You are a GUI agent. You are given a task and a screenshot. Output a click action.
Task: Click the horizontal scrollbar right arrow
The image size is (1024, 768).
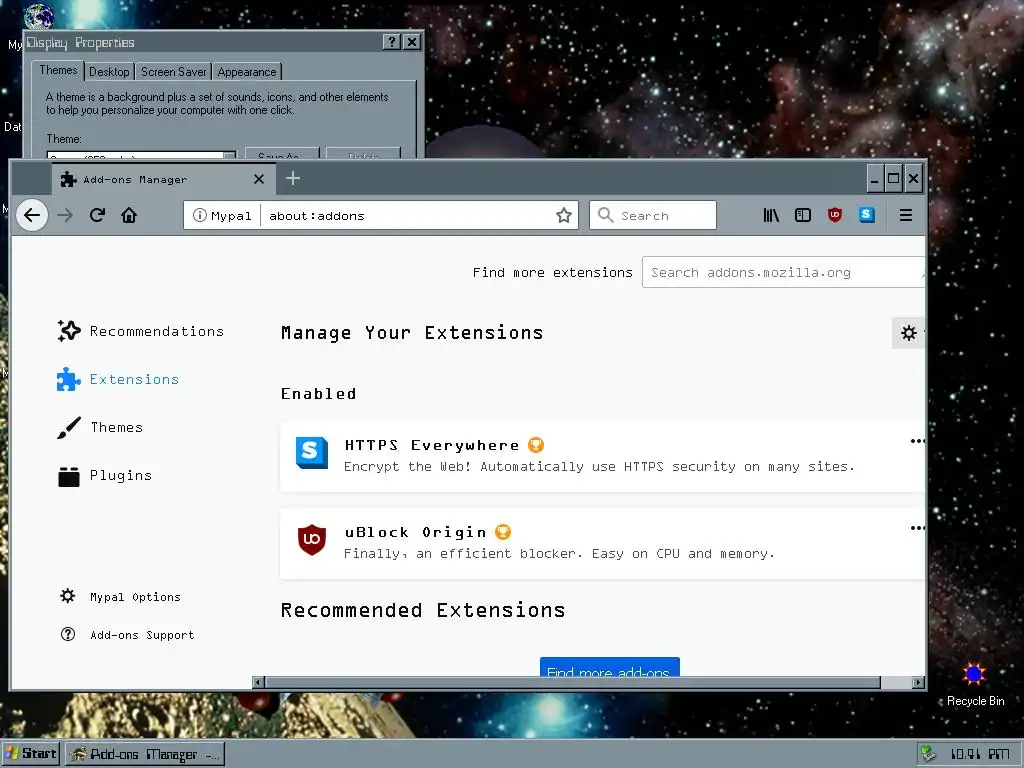(918, 682)
